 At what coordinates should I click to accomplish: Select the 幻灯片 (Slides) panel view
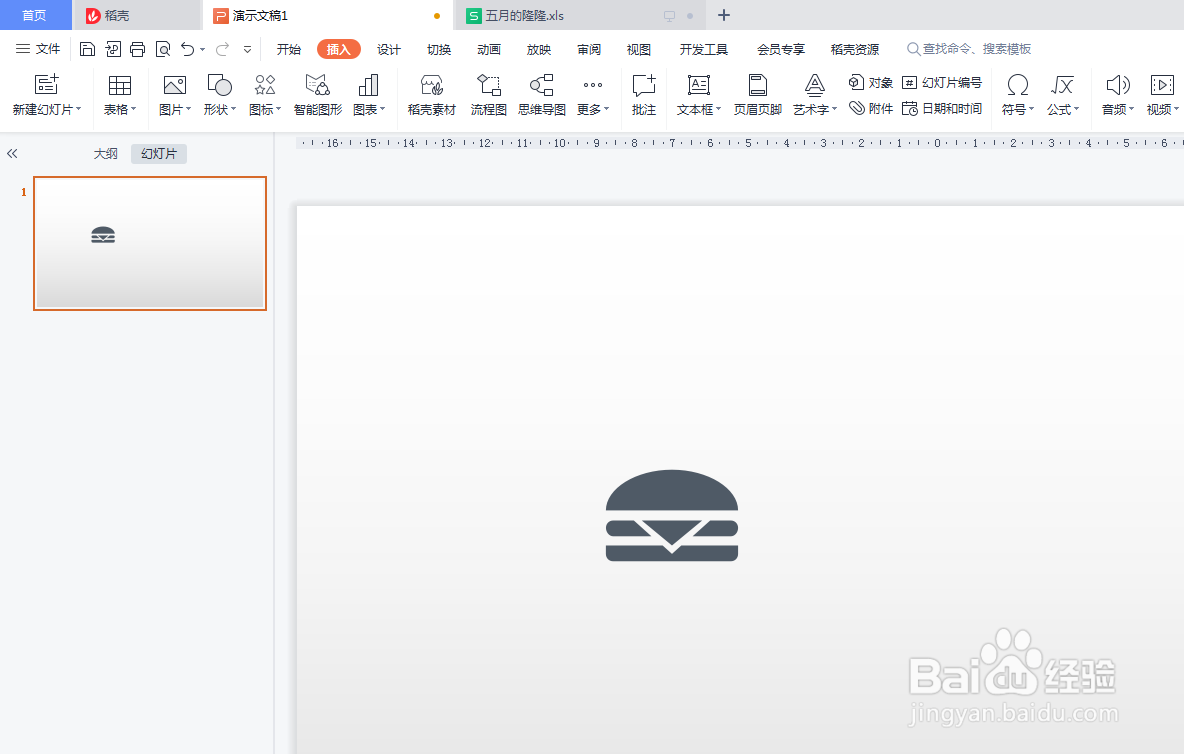(x=159, y=154)
